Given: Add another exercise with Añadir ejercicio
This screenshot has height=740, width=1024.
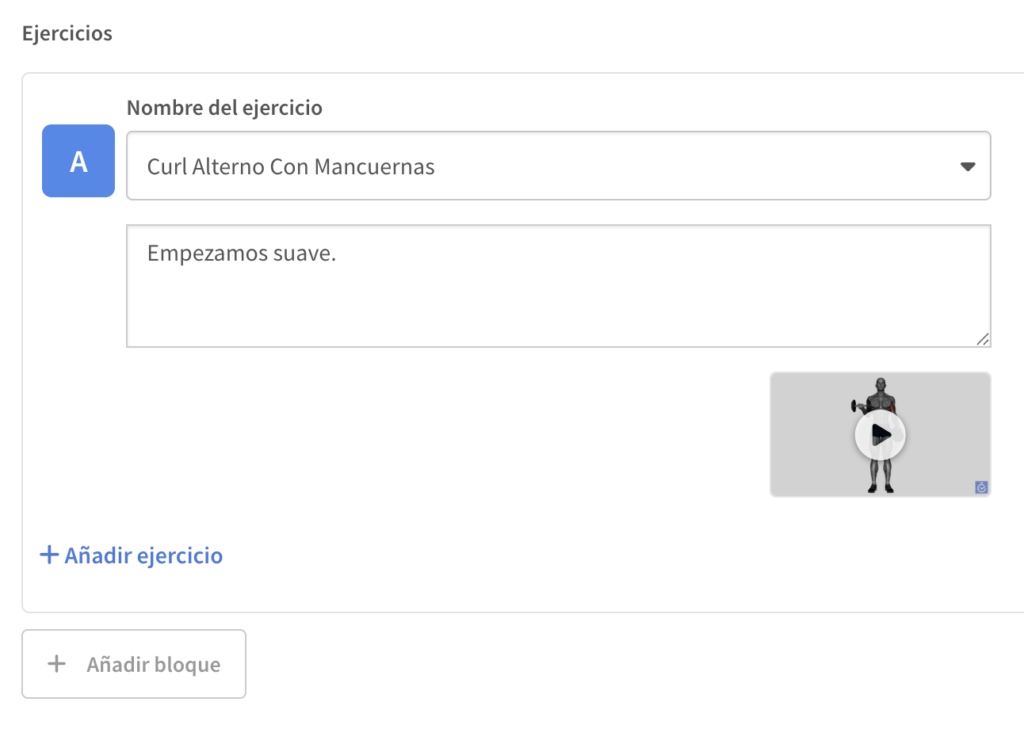Looking at the screenshot, I should coord(143,555).
